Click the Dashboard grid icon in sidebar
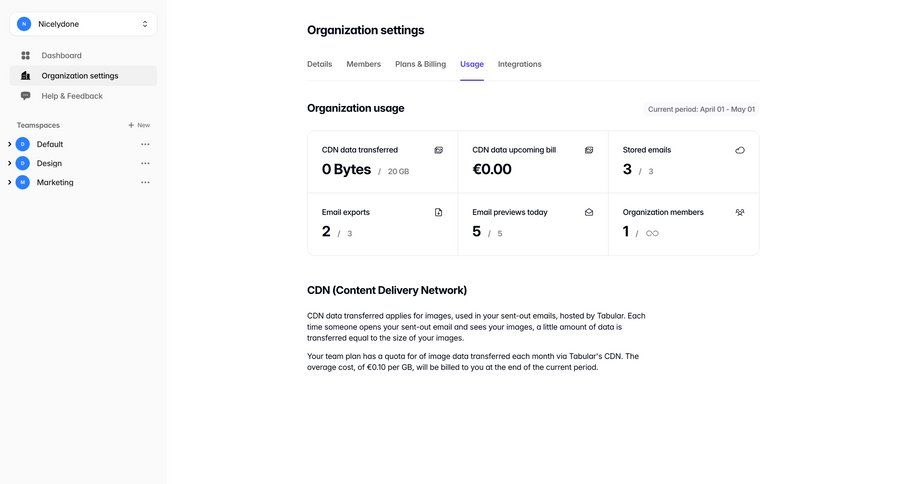Screen dimensions: 900x484 pyautogui.click(x=26, y=56)
